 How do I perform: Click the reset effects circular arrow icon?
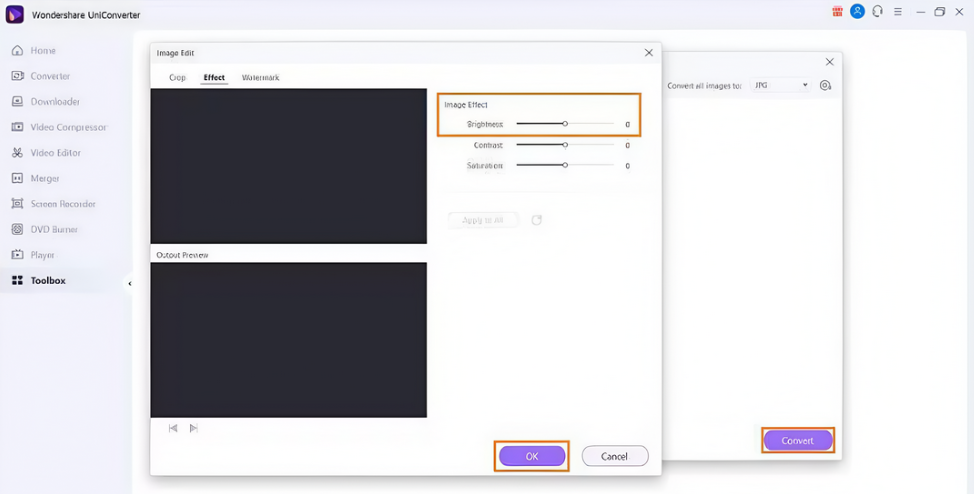537,220
